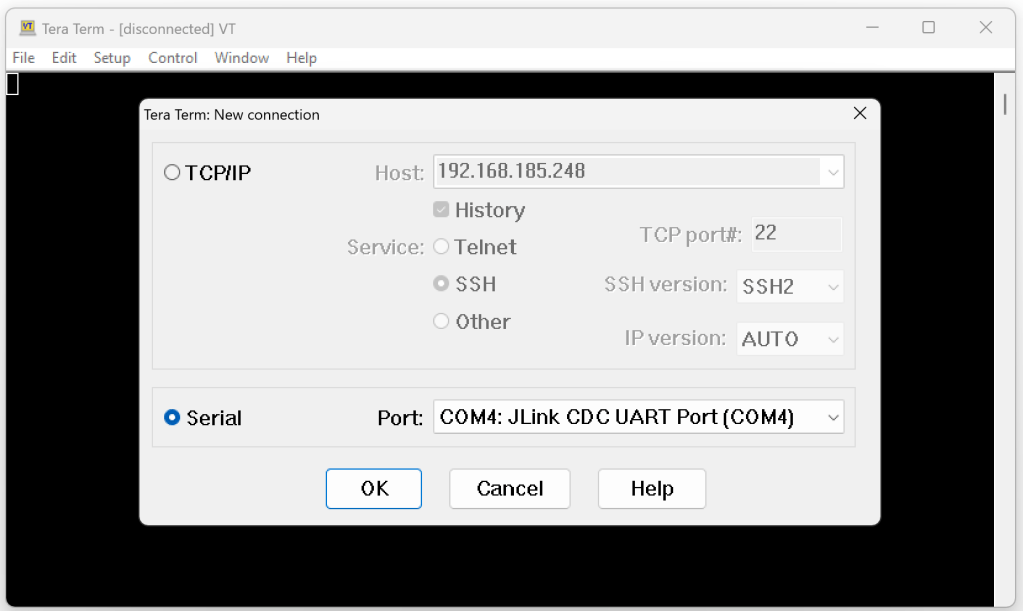Open the File menu
The height and width of the screenshot is (611, 1023).
23,58
